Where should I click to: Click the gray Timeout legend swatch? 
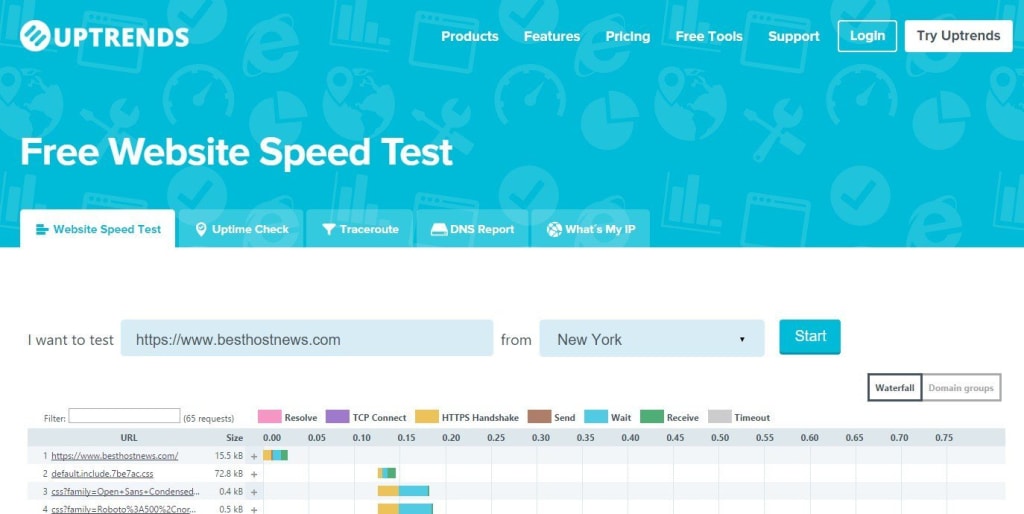click(x=720, y=417)
